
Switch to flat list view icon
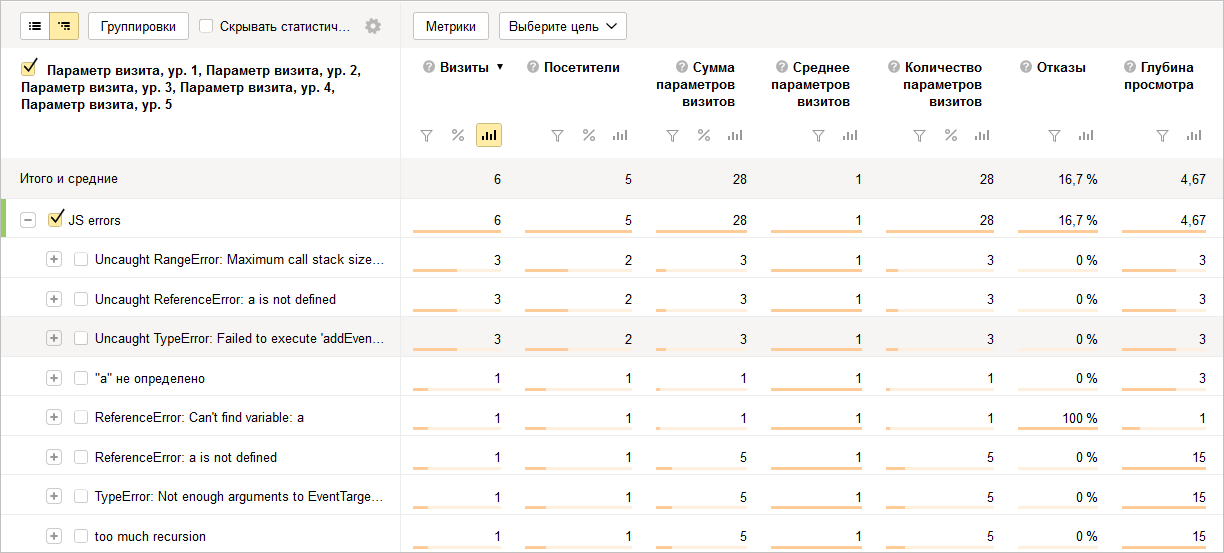coord(35,26)
